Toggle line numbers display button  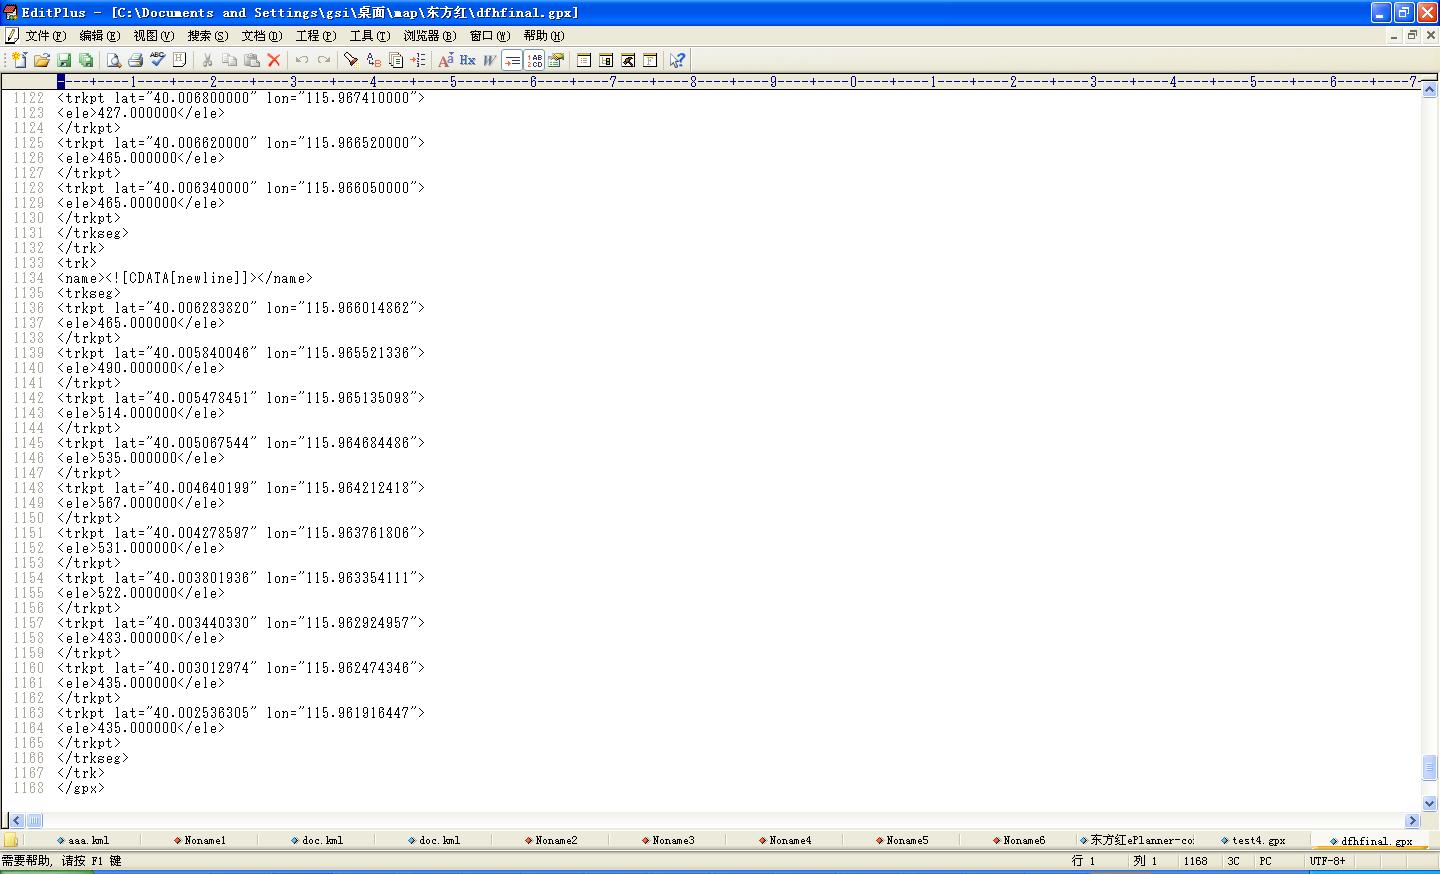(534, 60)
